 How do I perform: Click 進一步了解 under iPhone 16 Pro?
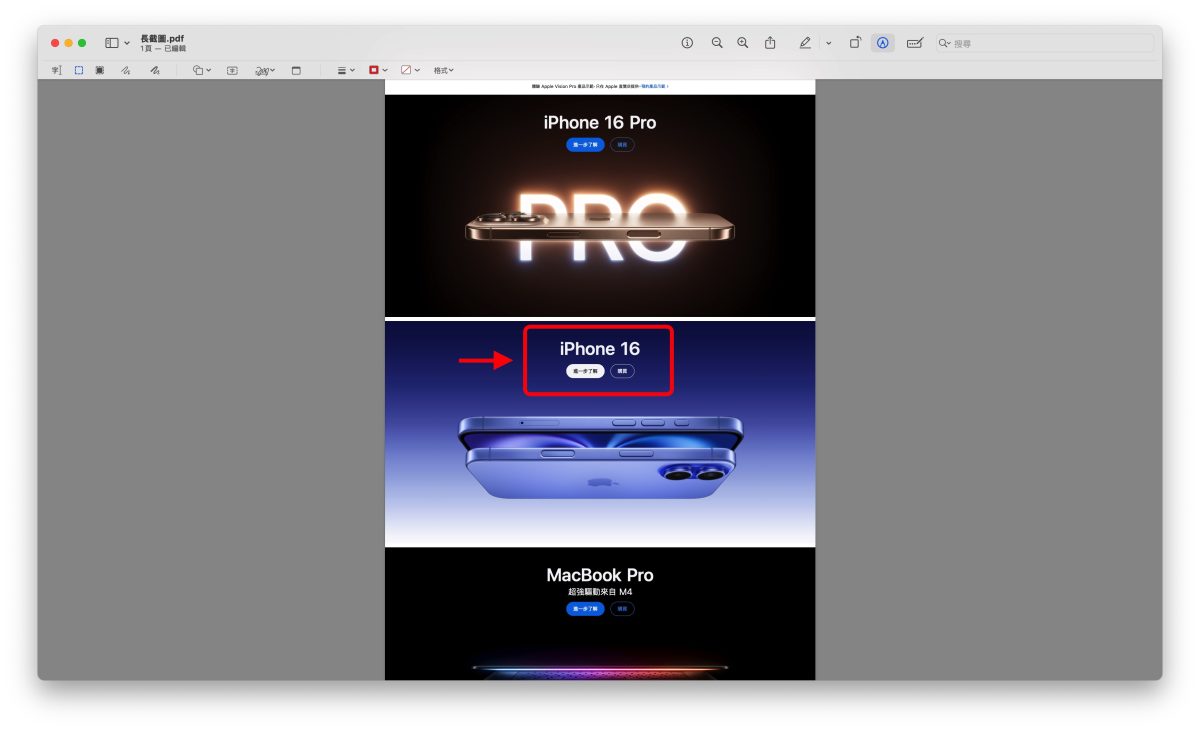click(585, 145)
